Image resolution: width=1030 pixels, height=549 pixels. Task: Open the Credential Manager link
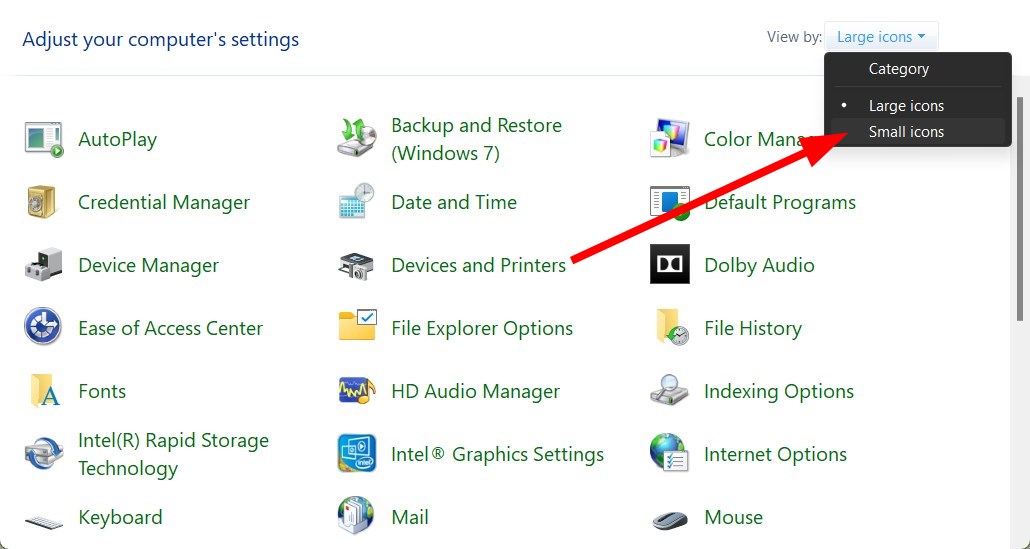tap(164, 202)
